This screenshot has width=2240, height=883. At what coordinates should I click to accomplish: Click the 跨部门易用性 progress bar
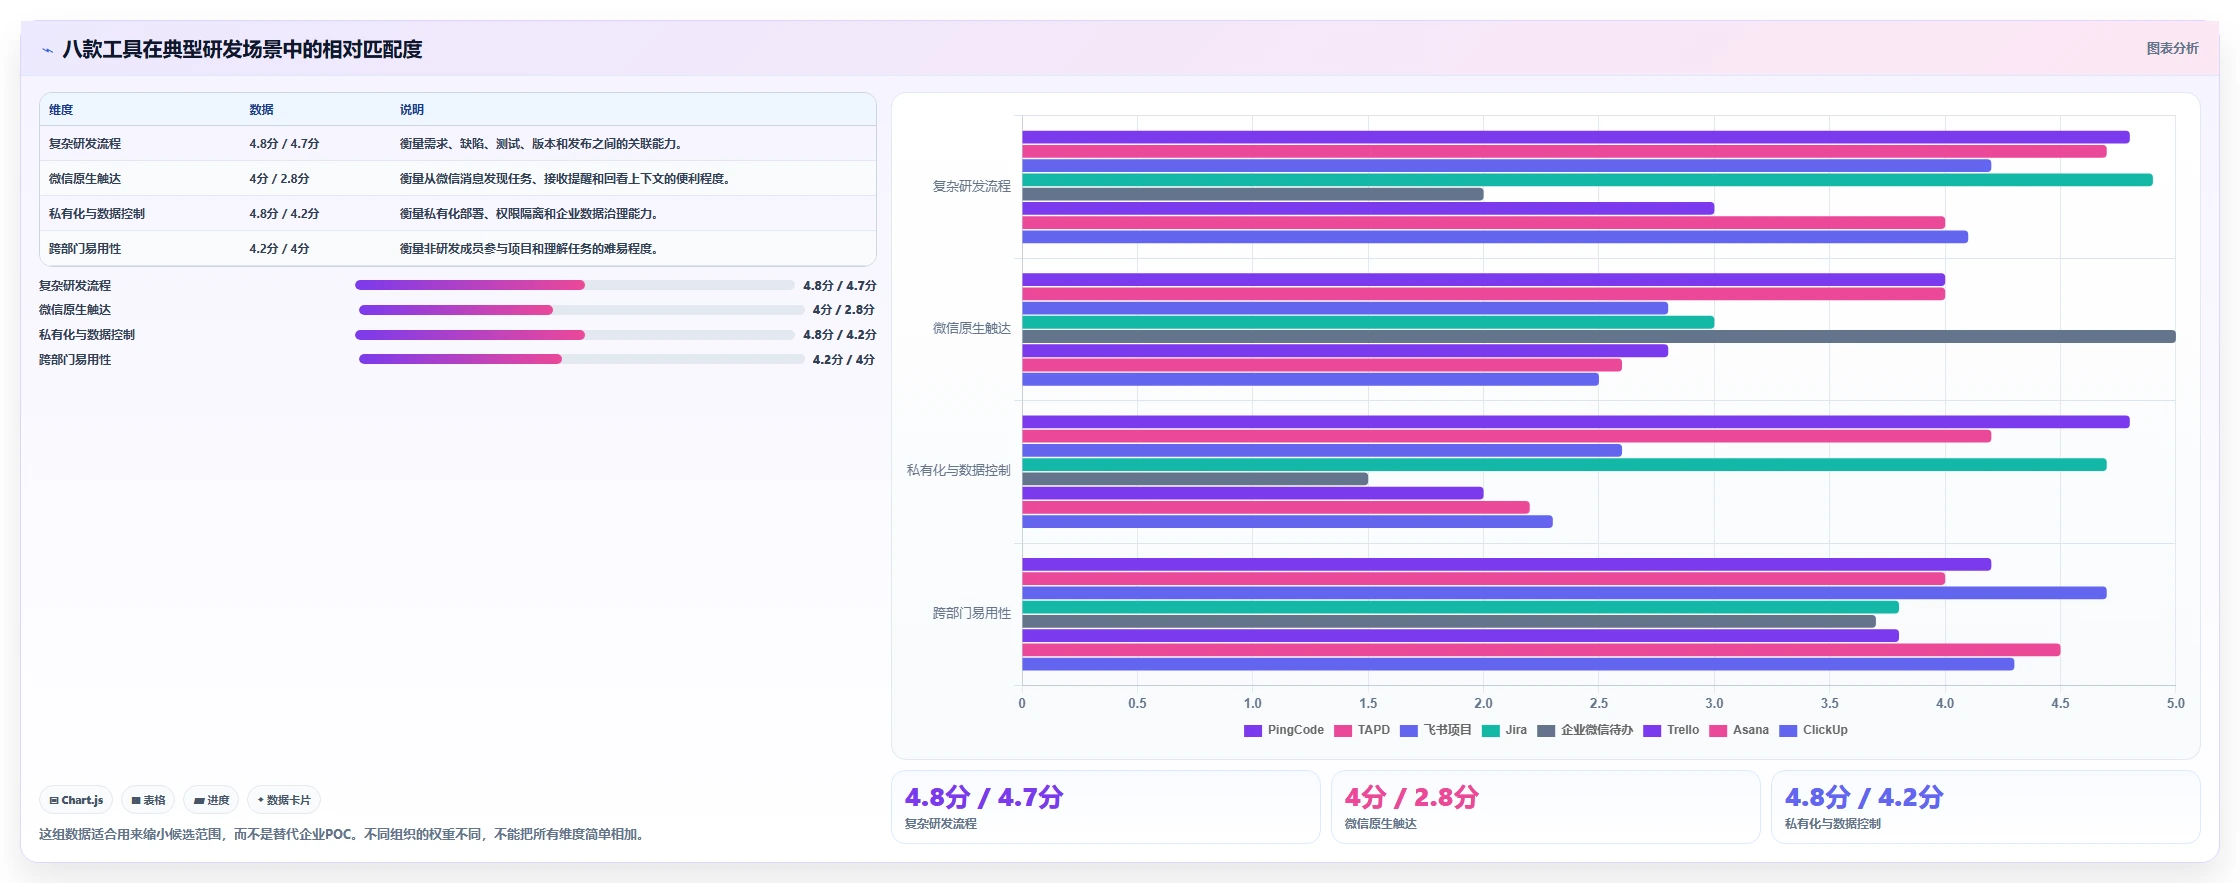coord(581,359)
